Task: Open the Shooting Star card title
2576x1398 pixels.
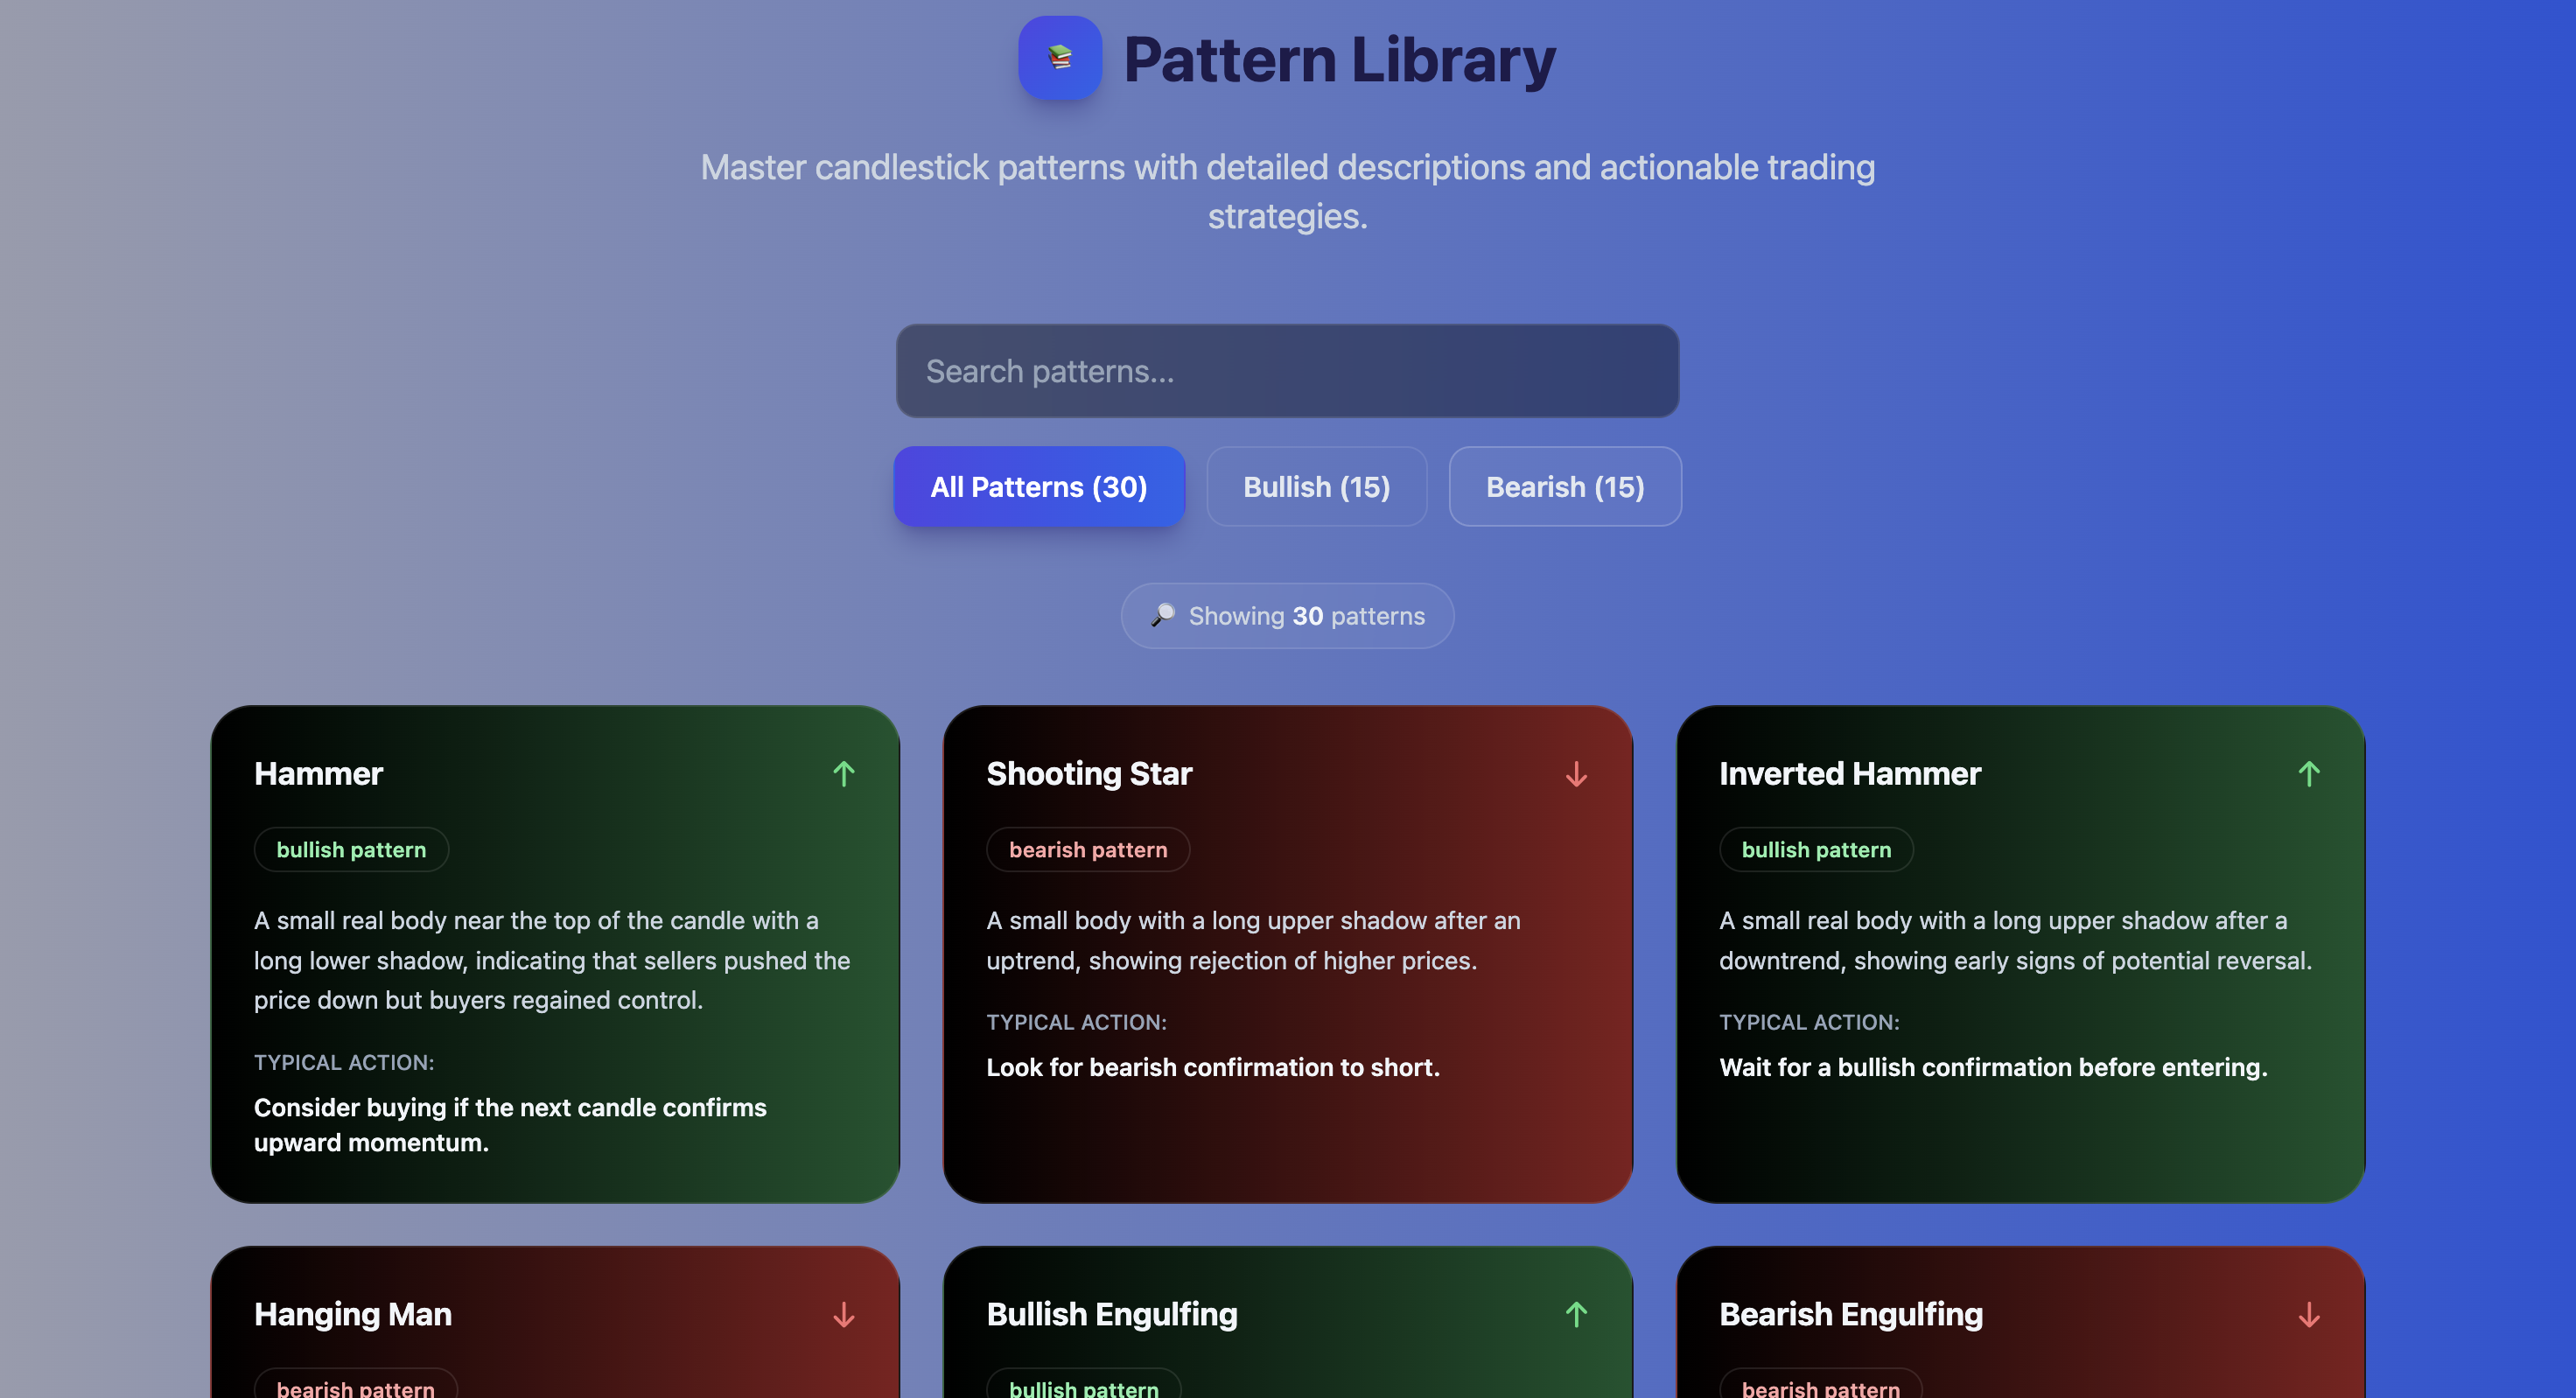Action: click(1089, 773)
